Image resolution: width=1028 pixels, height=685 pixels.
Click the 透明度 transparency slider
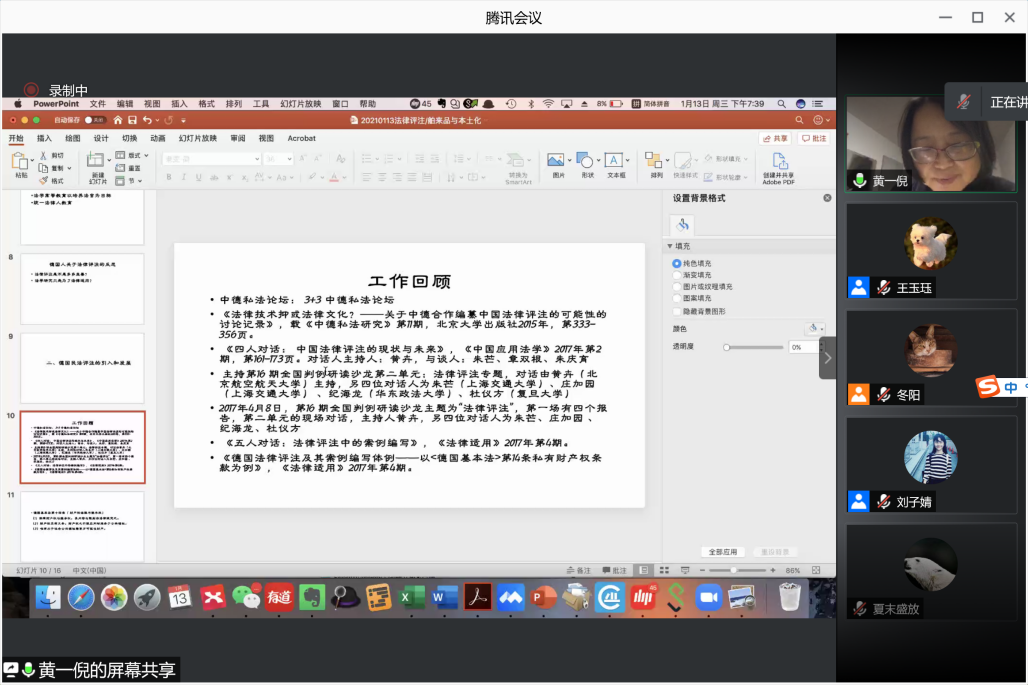[x=755, y=347]
